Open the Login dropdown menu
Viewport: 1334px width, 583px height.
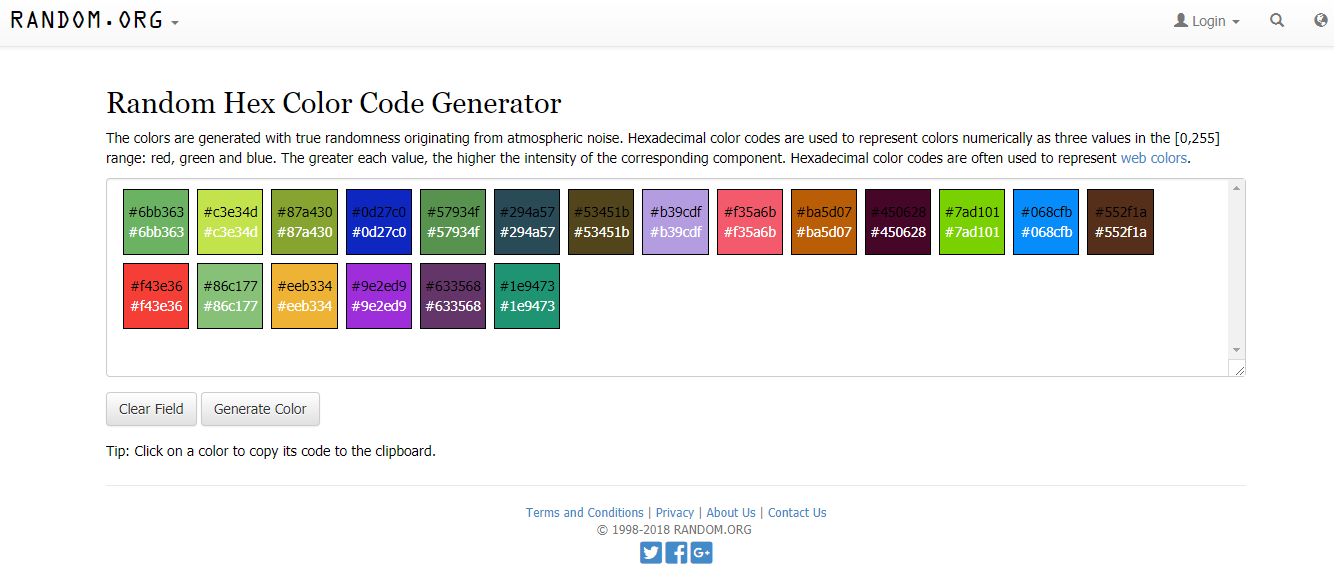[x=1207, y=21]
